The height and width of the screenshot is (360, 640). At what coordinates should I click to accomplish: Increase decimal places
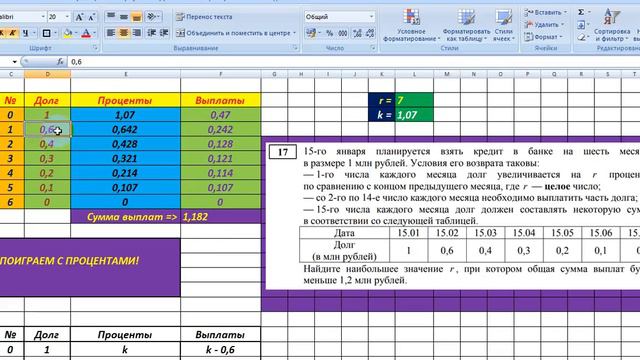point(358,33)
